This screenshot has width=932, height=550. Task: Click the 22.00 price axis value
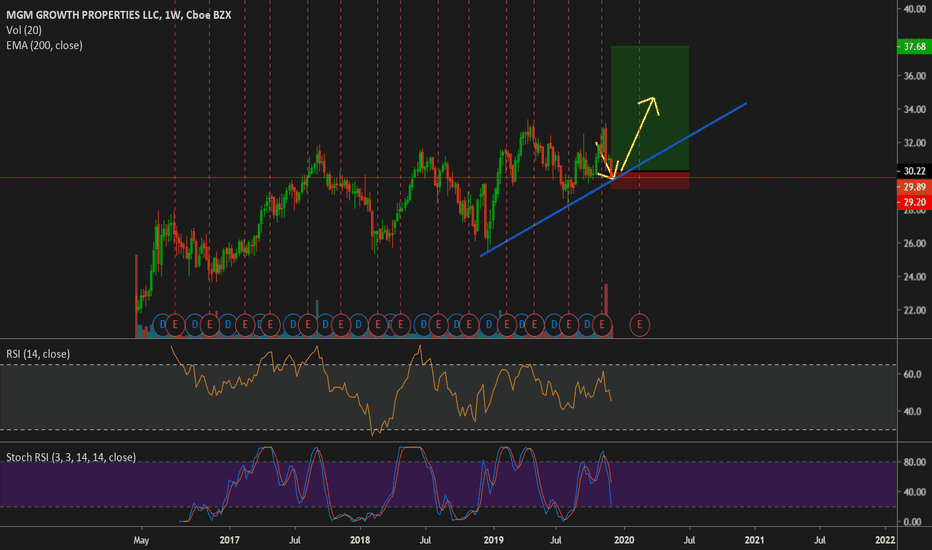coord(915,310)
